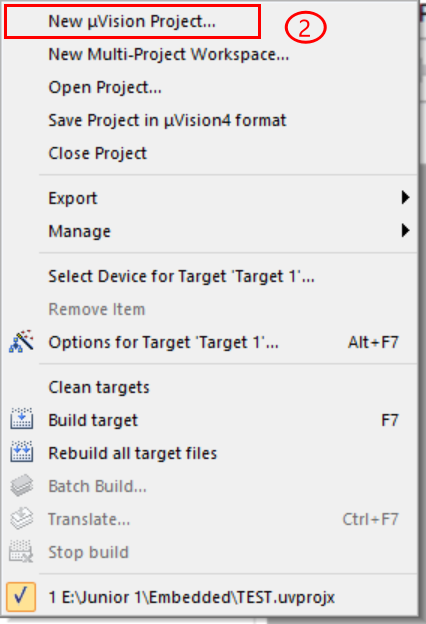Select New Multi-Project Workspace...
The height and width of the screenshot is (624, 426).
[x=168, y=55]
